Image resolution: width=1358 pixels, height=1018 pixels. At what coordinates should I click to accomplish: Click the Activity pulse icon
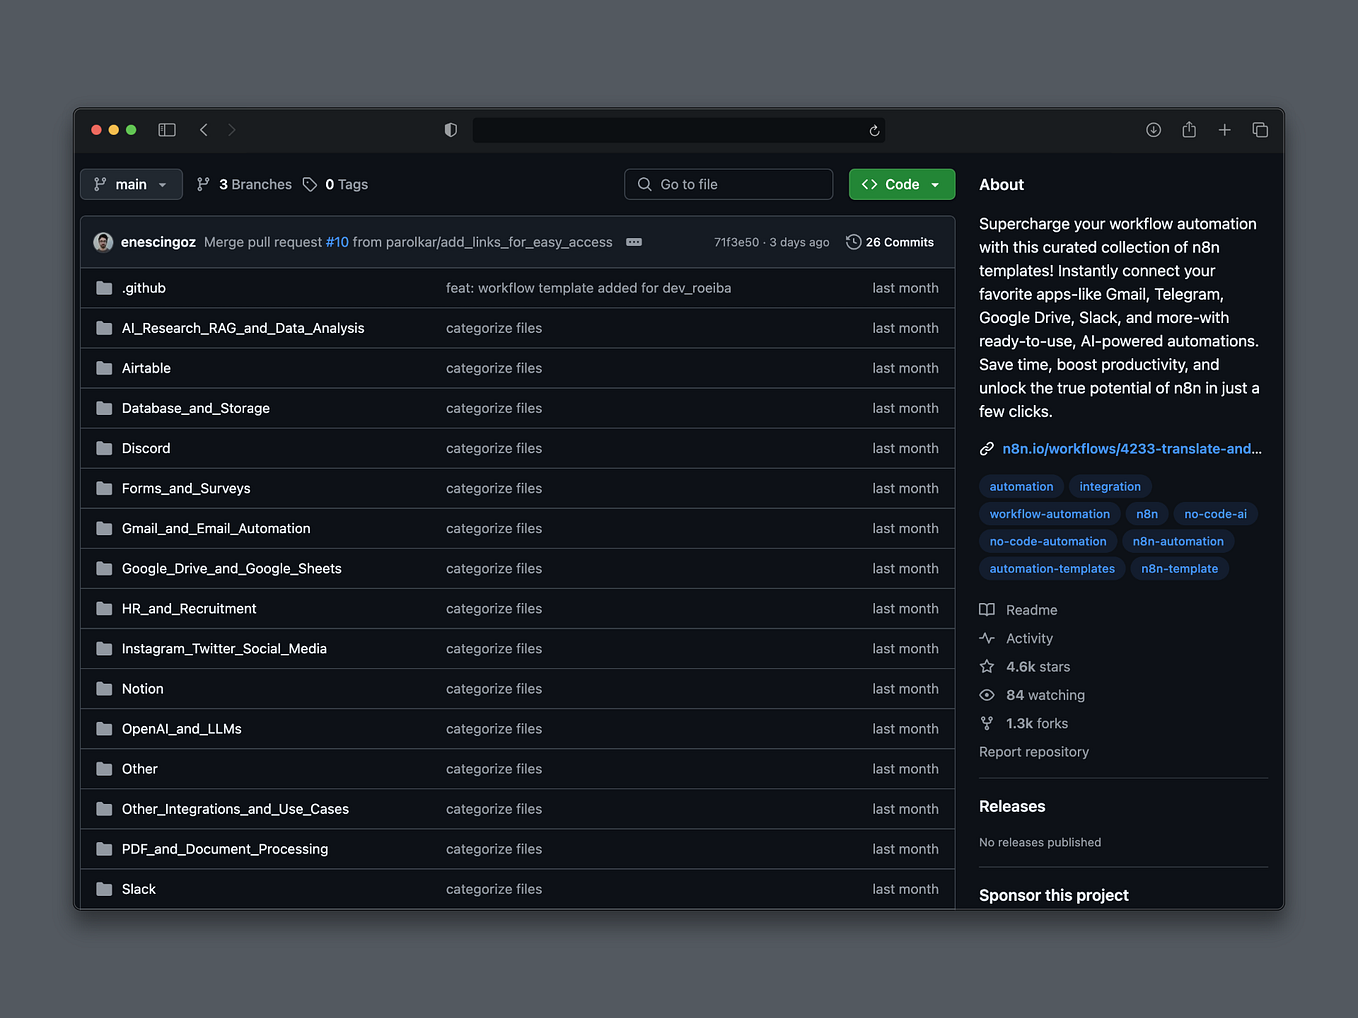tap(987, 638)
